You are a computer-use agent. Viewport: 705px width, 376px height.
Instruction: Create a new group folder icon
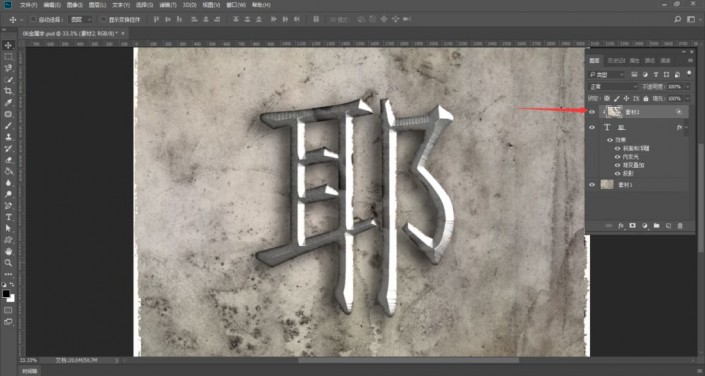[656, 226]
